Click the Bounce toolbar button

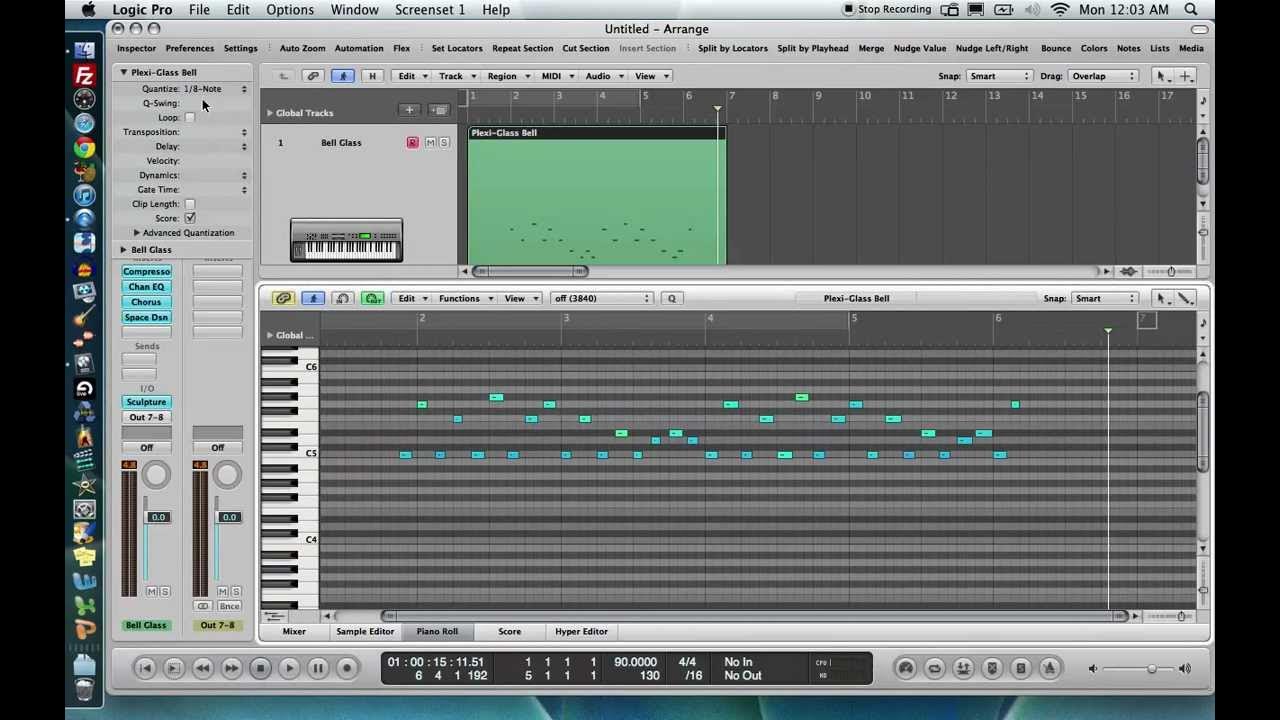1056,48
